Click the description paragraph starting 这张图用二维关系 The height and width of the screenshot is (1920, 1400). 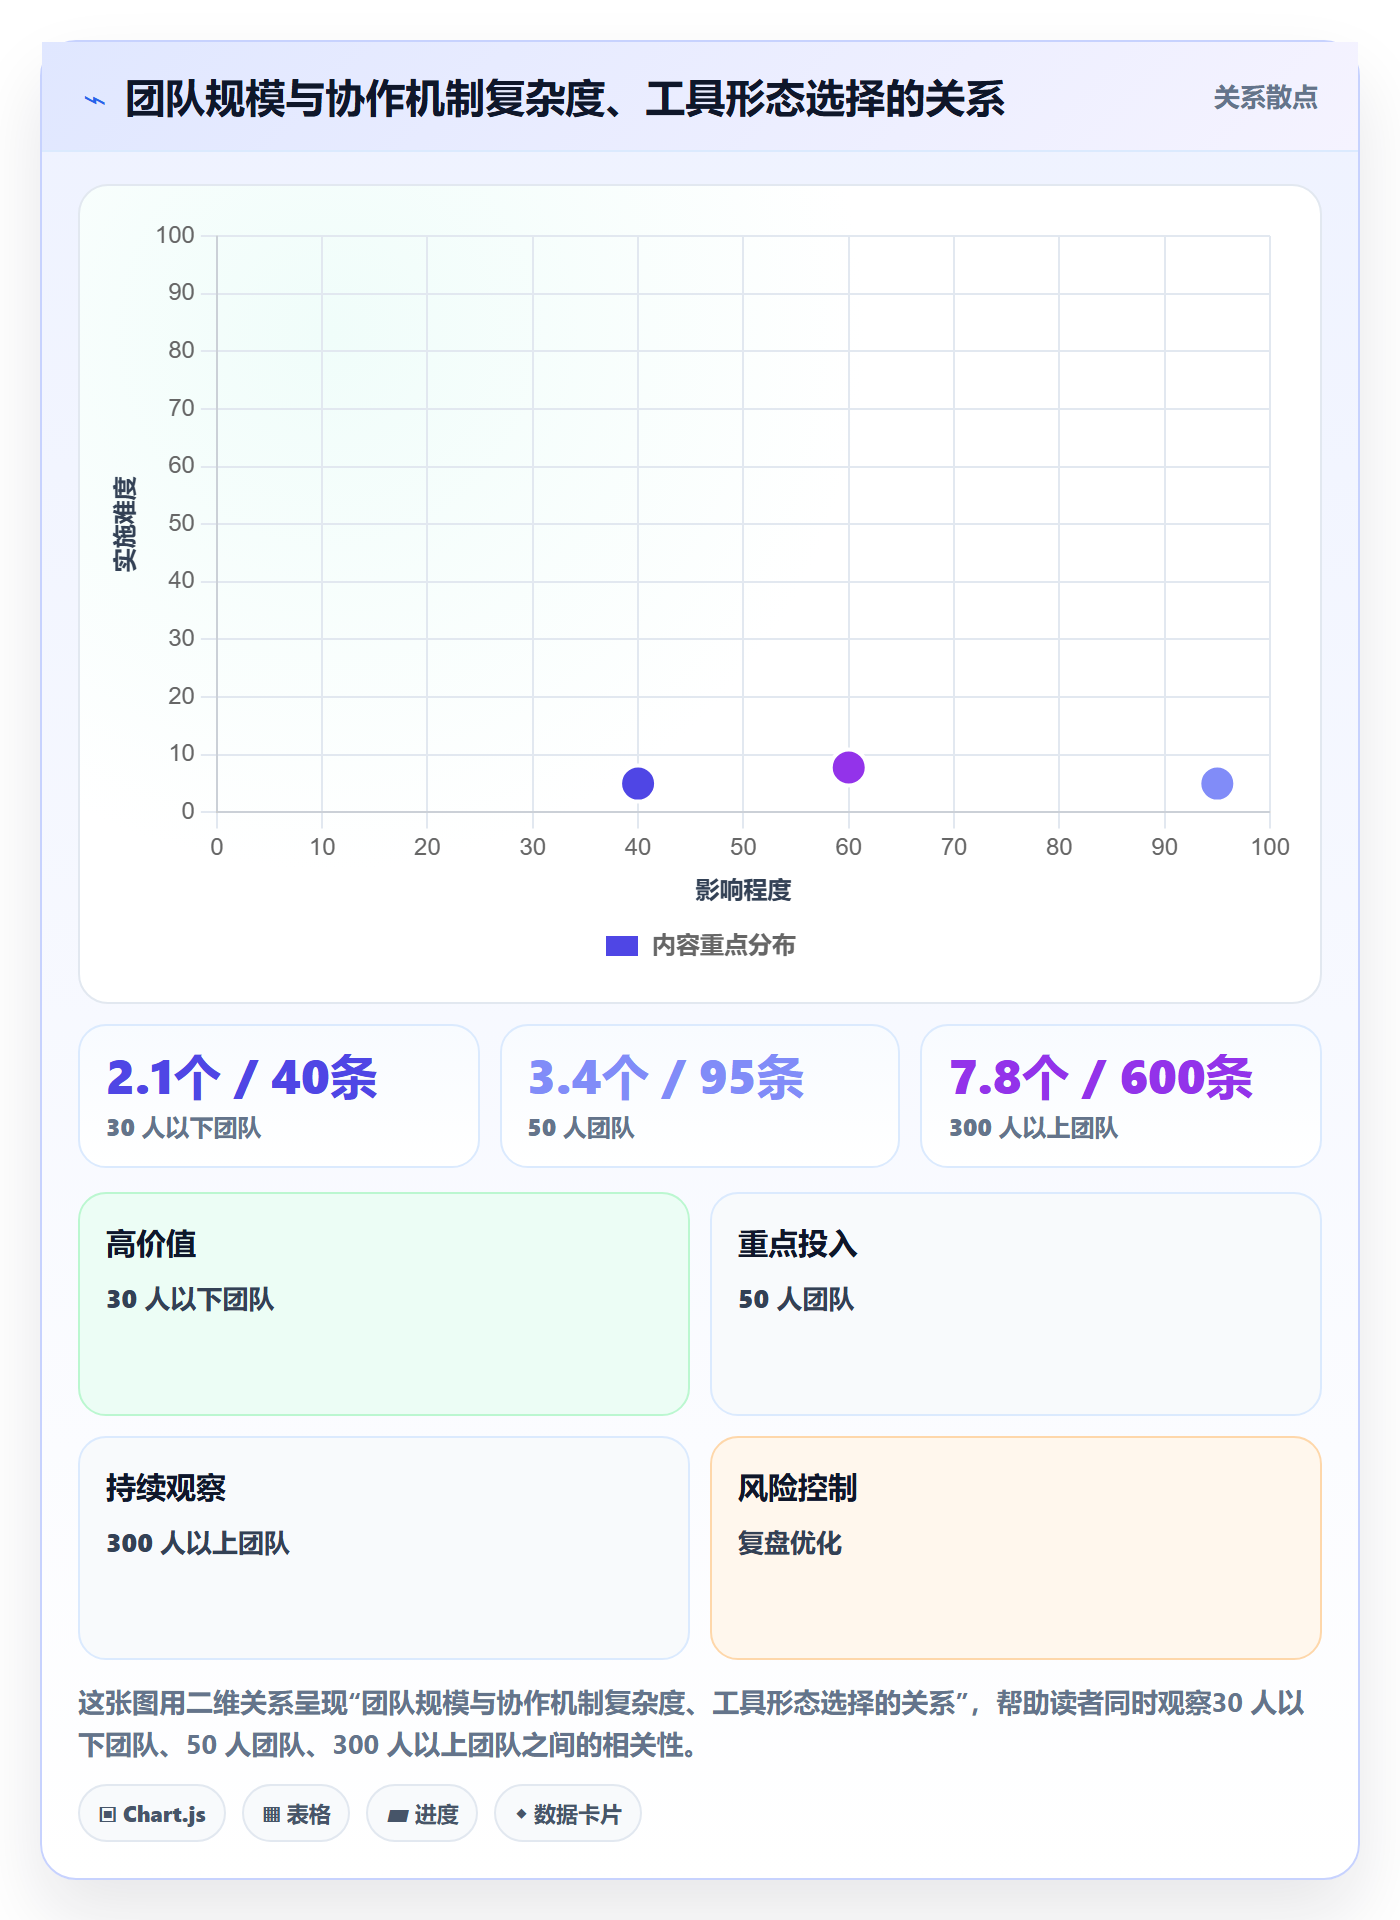click(x=692, y=1724)
